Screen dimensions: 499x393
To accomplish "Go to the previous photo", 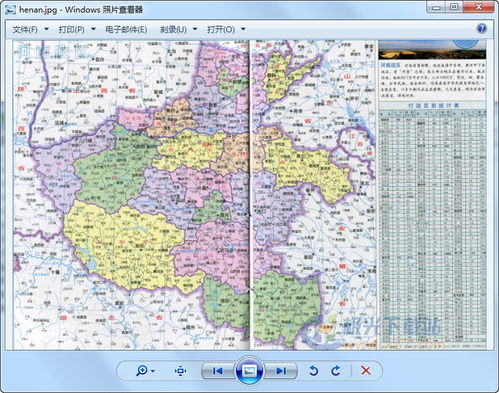I will click(x=218, y=371).
